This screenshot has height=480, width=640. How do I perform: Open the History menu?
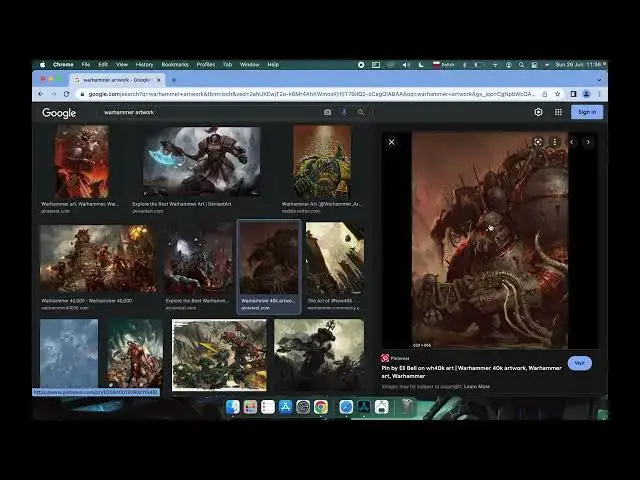click(144, 64)
